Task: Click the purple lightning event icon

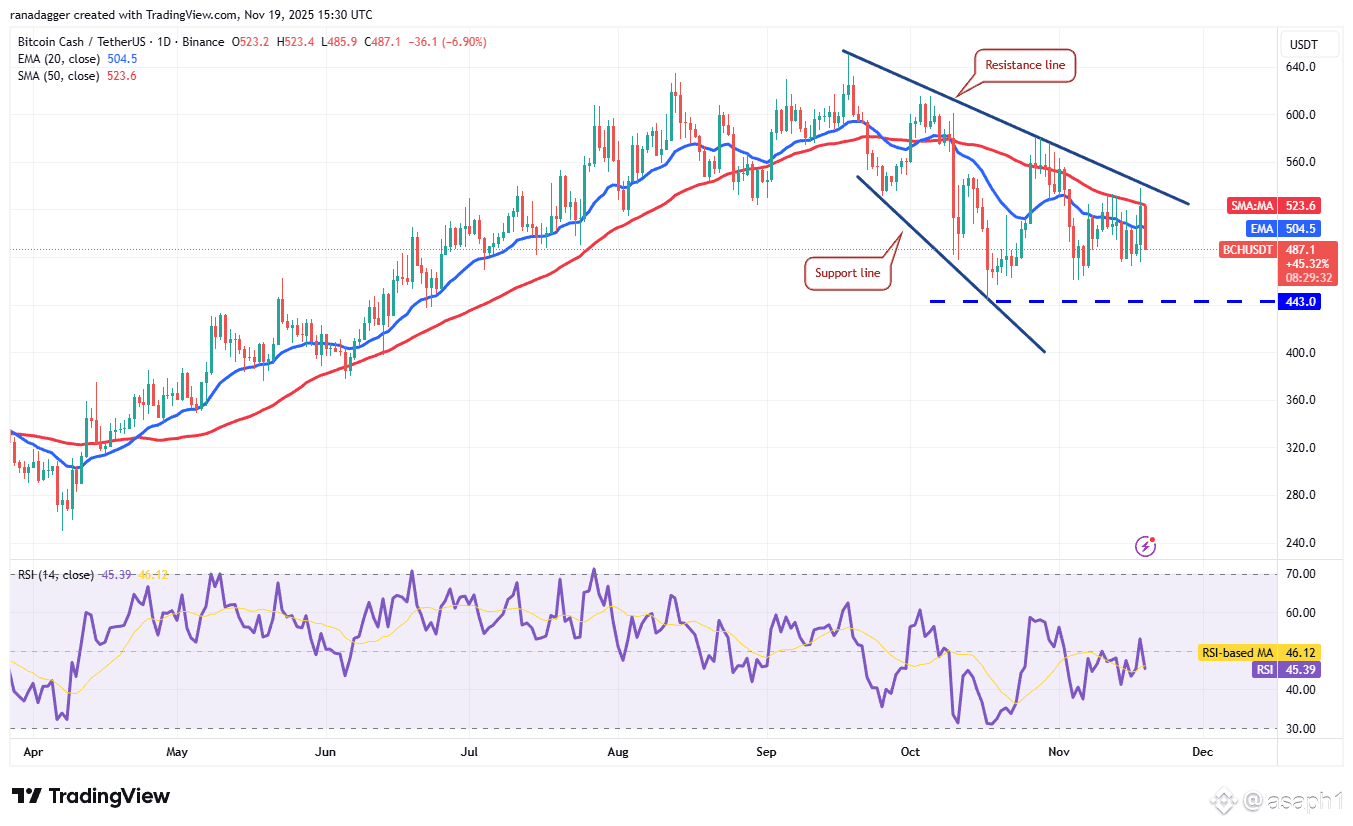Action: (x=1146, y=546)
